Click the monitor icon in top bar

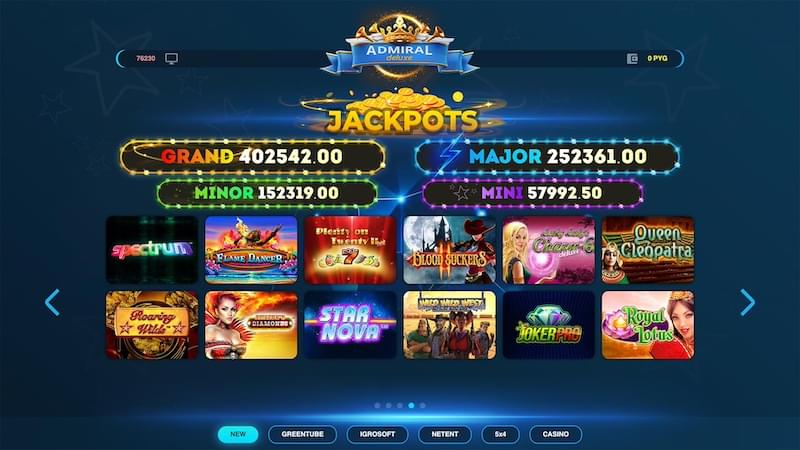tap(171, 59)
